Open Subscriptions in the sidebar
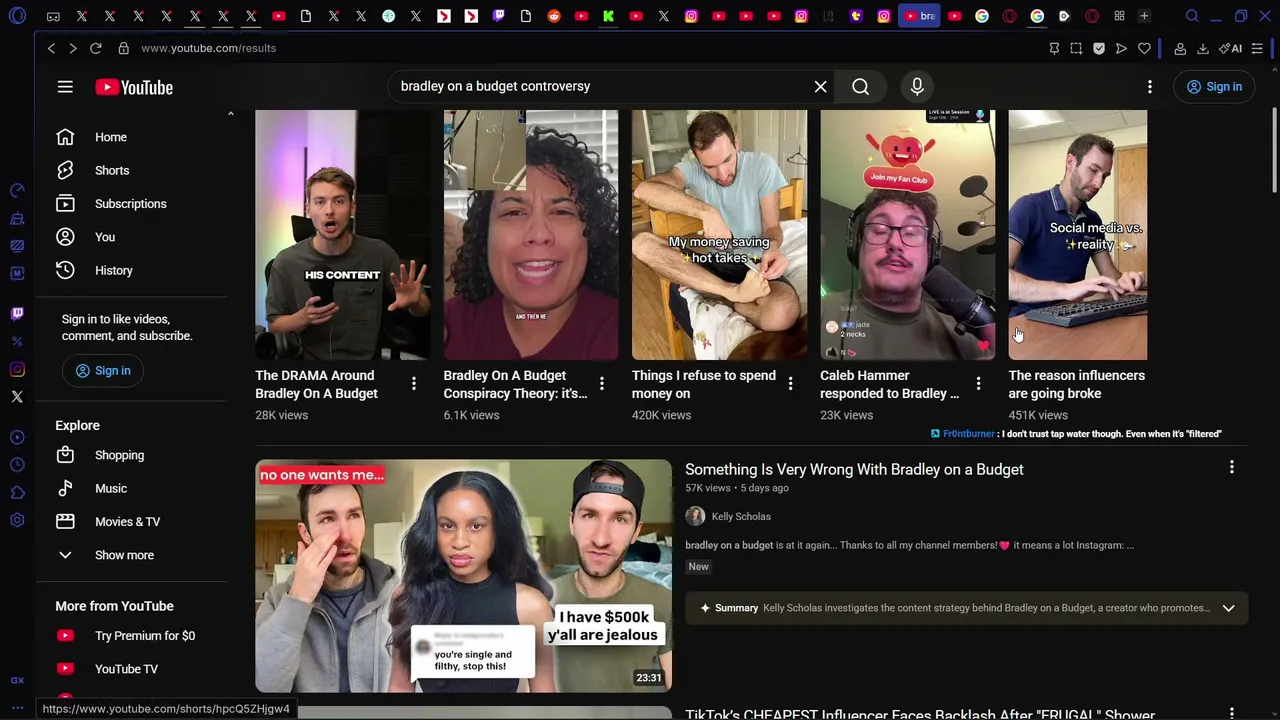The image size is (1280, 720). (x=132, y=204)
